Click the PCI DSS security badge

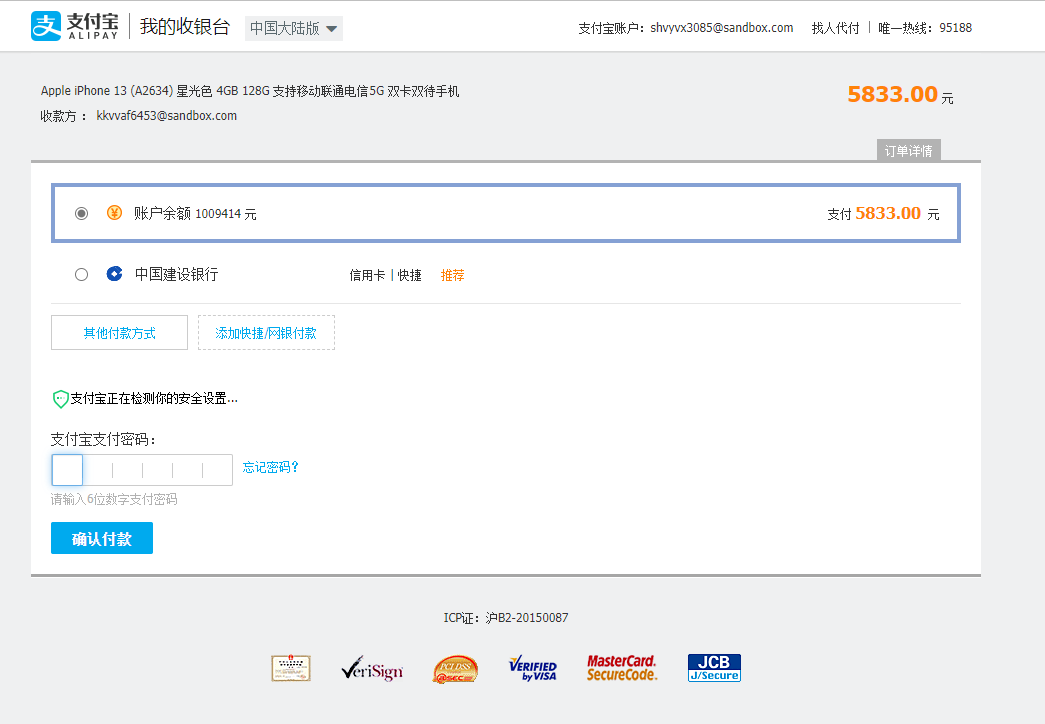[x=455, y=669]
